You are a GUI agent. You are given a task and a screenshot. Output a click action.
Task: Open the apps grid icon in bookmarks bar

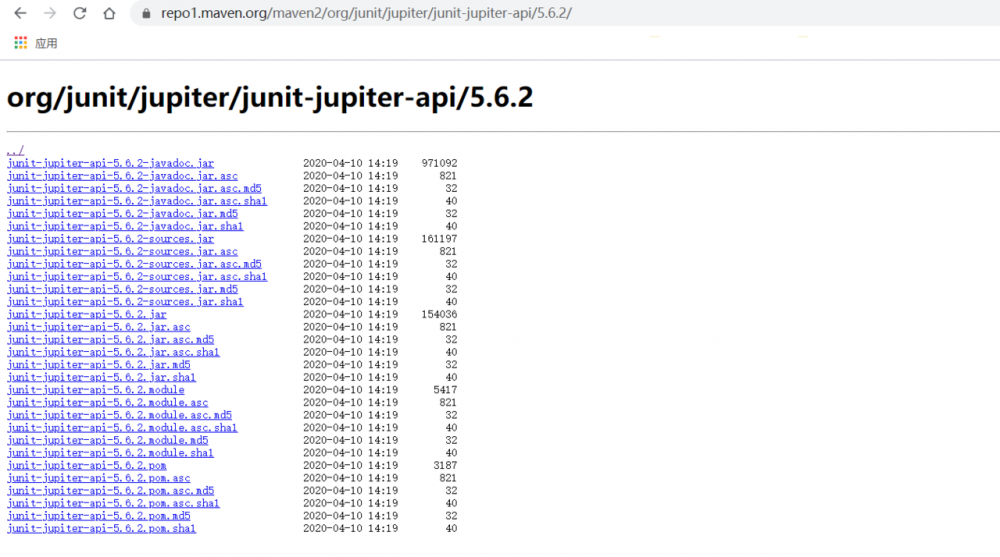coord(20,43)
